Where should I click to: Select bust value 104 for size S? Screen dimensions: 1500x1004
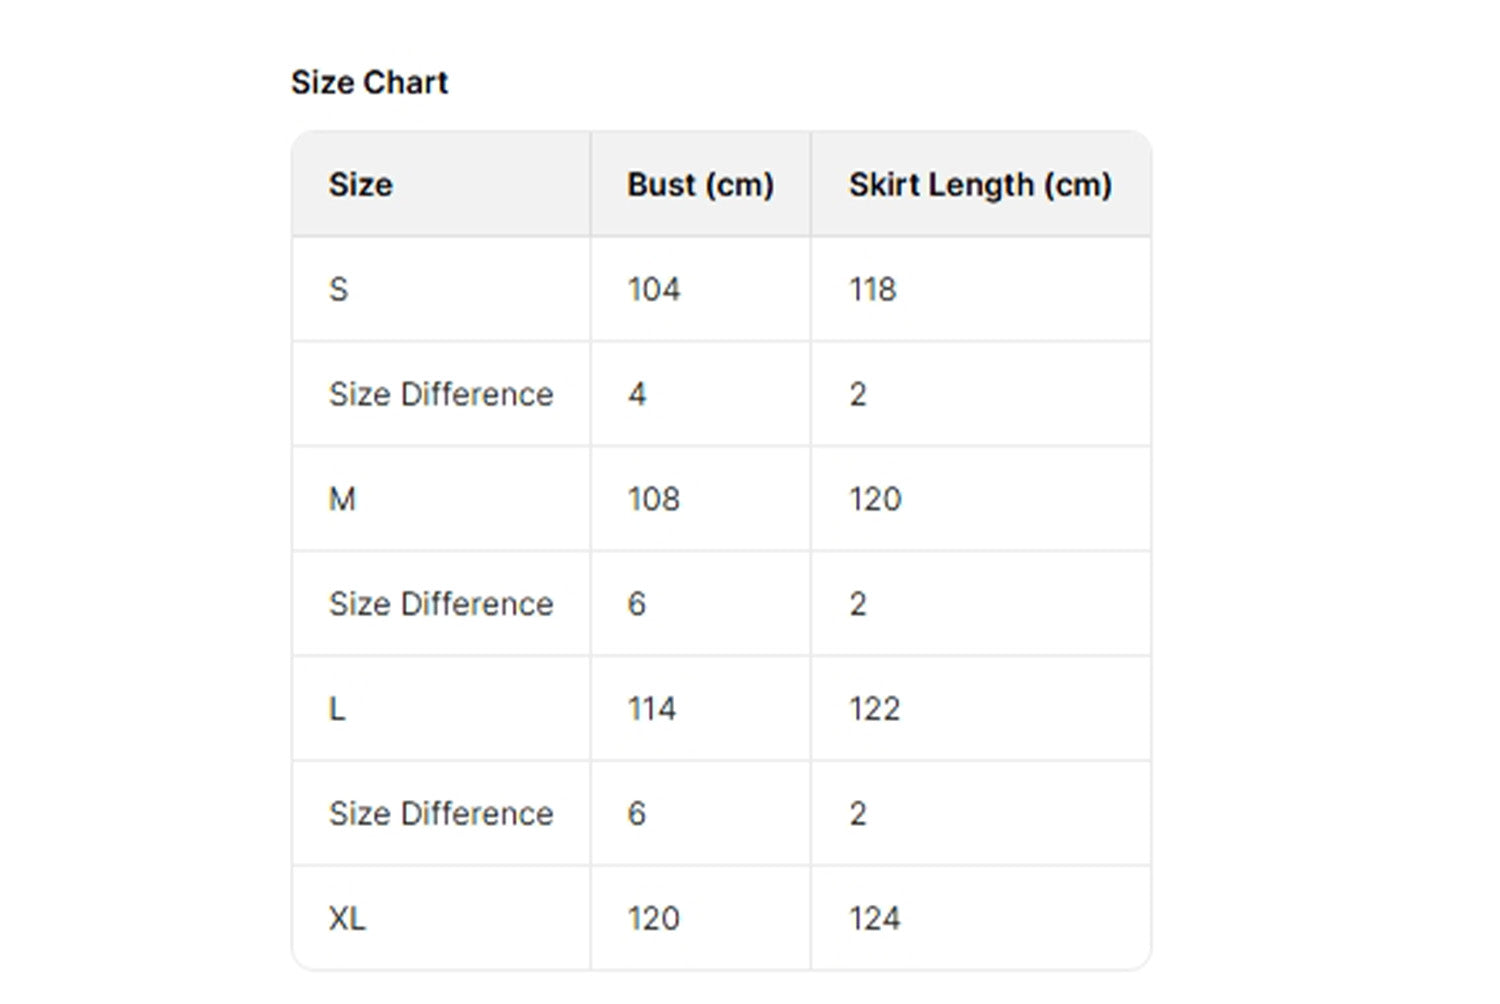click(x=654, y=290)
